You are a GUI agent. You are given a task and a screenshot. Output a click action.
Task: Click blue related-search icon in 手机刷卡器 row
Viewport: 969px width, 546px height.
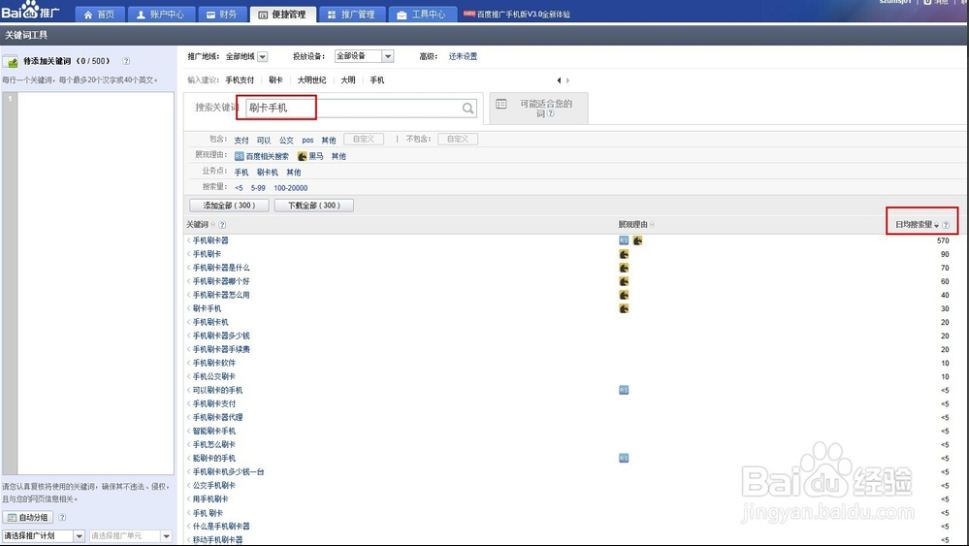coord(624,240)
